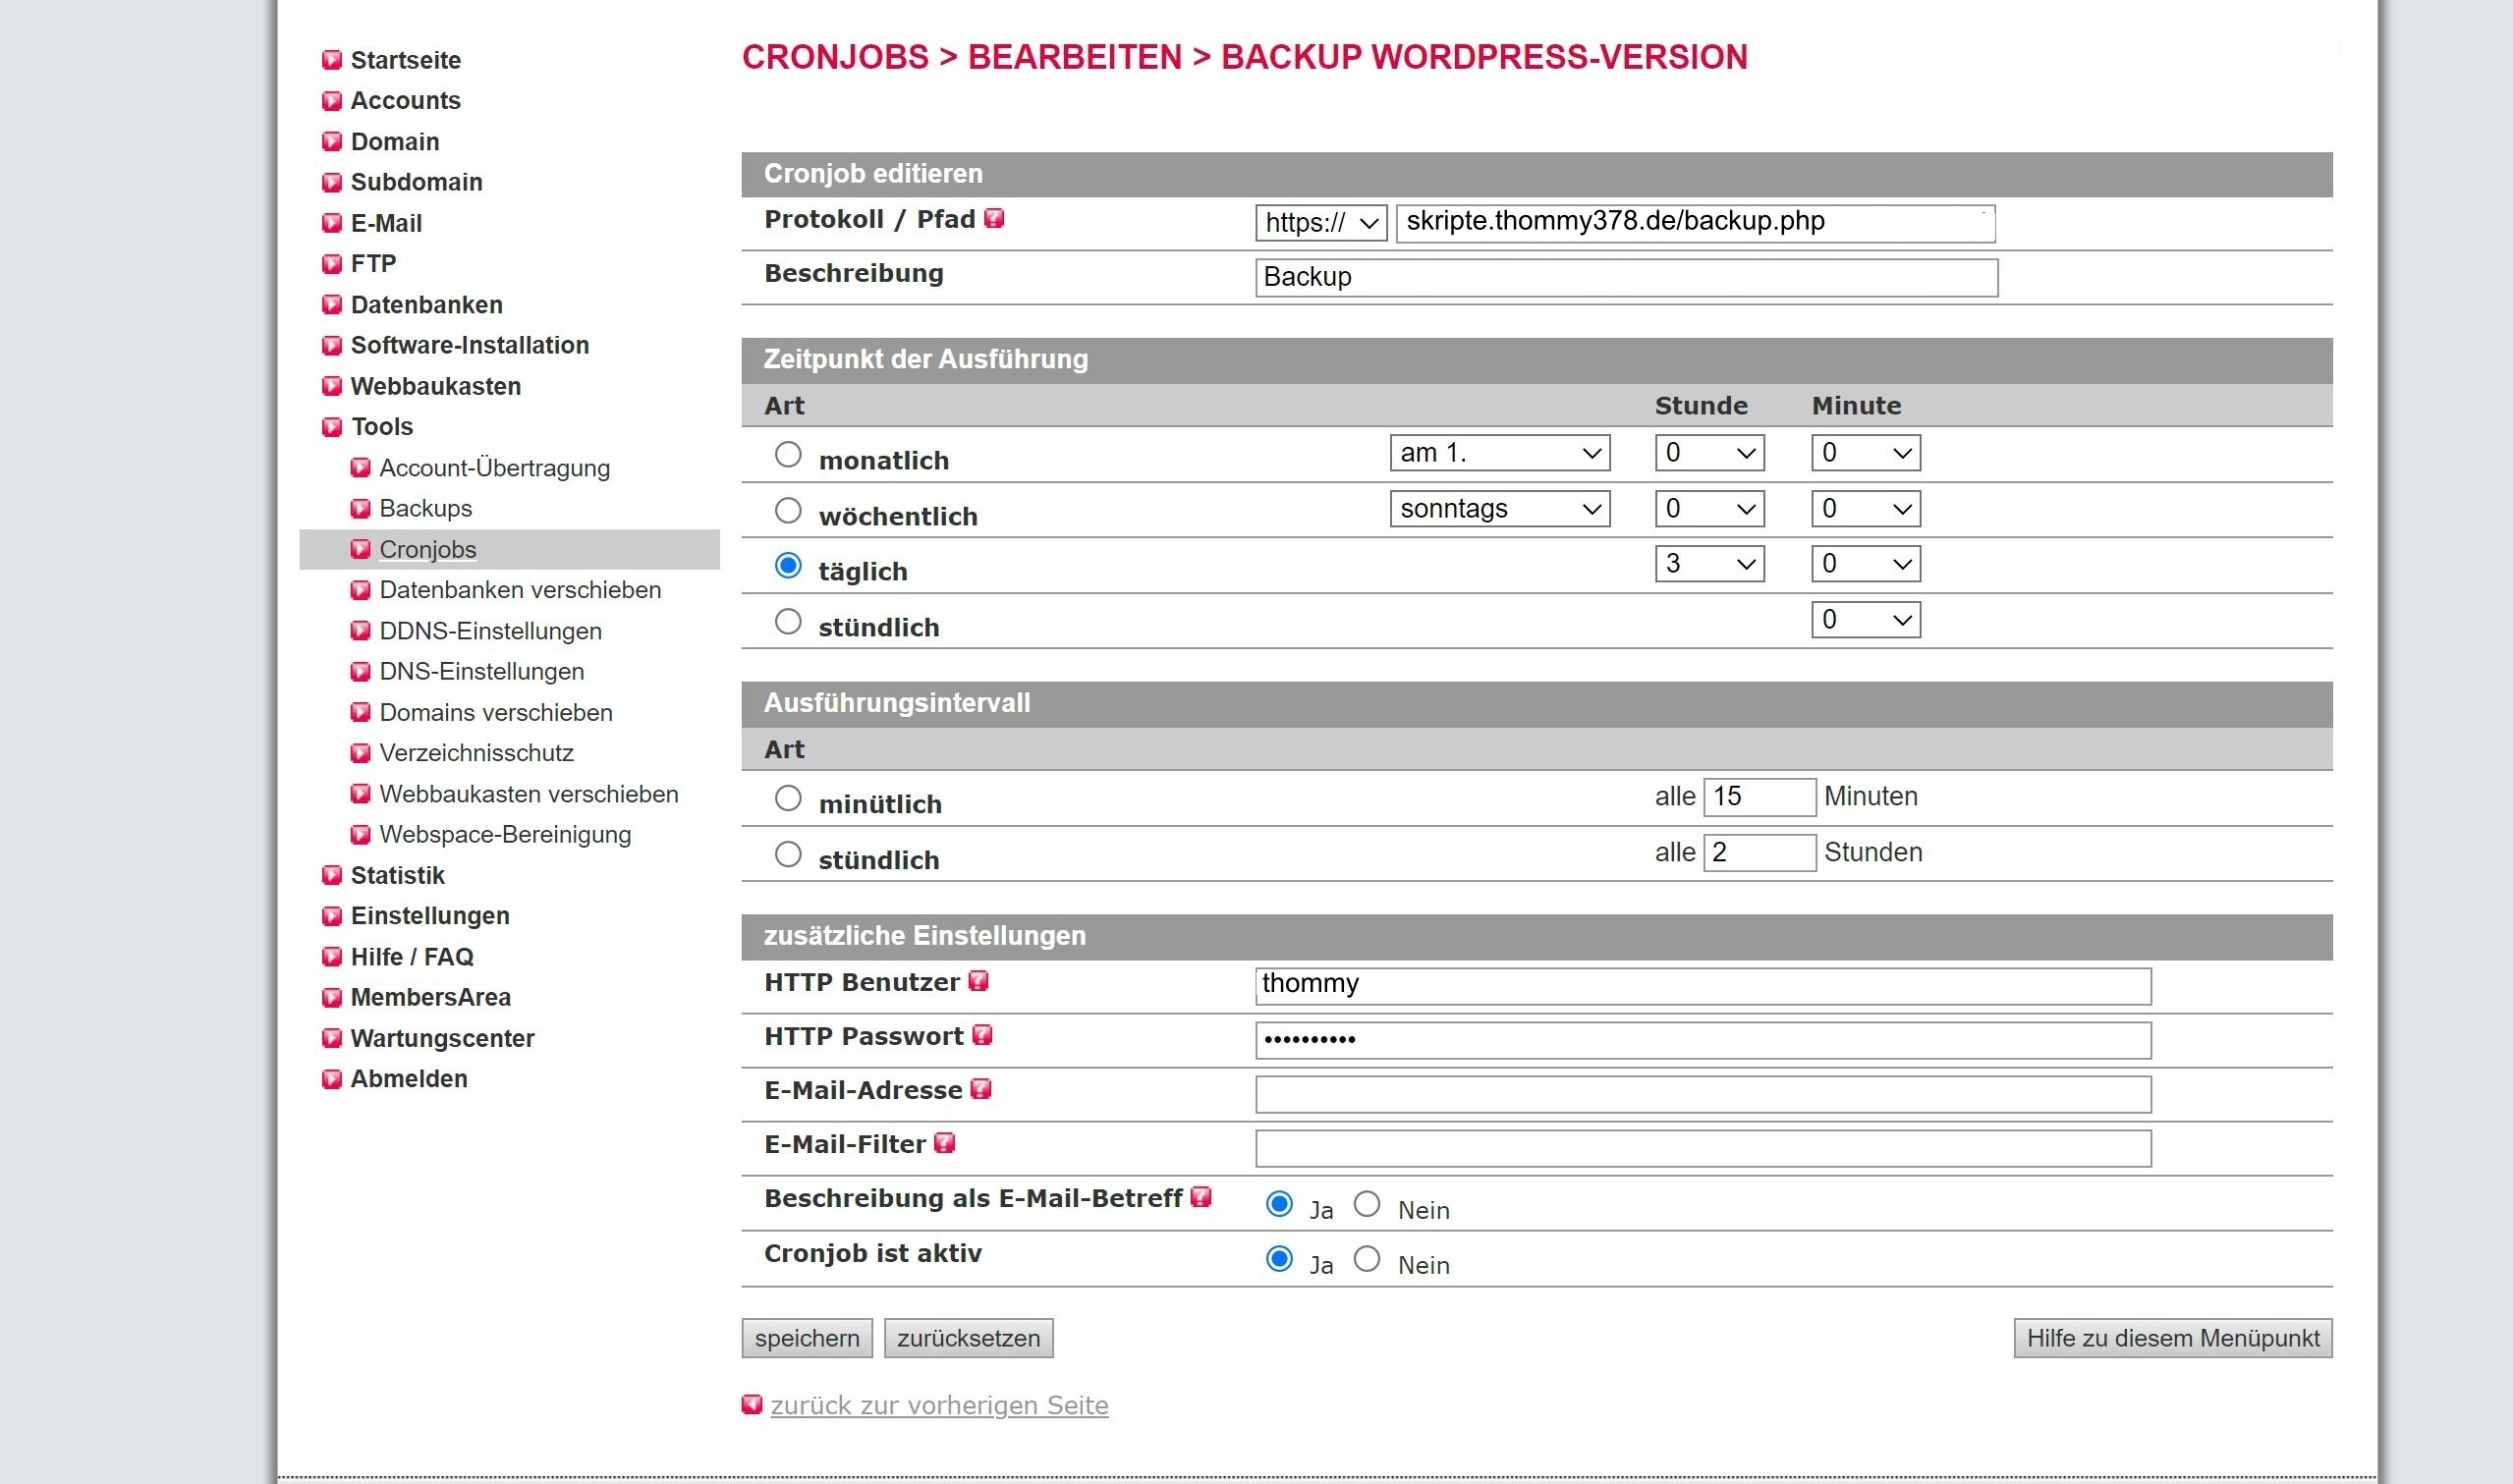Click the HTTP Benutzer field with thommy
This screenshot has height=1484, width=2513.
click(1703, 986)
